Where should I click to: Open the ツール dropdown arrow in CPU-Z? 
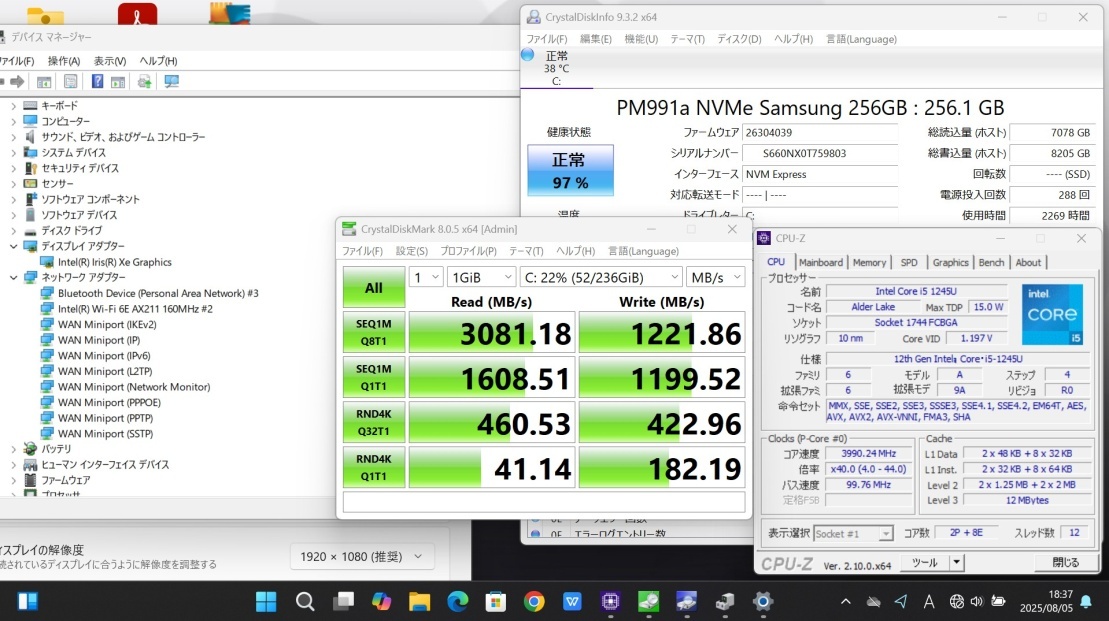click(956, 562)
